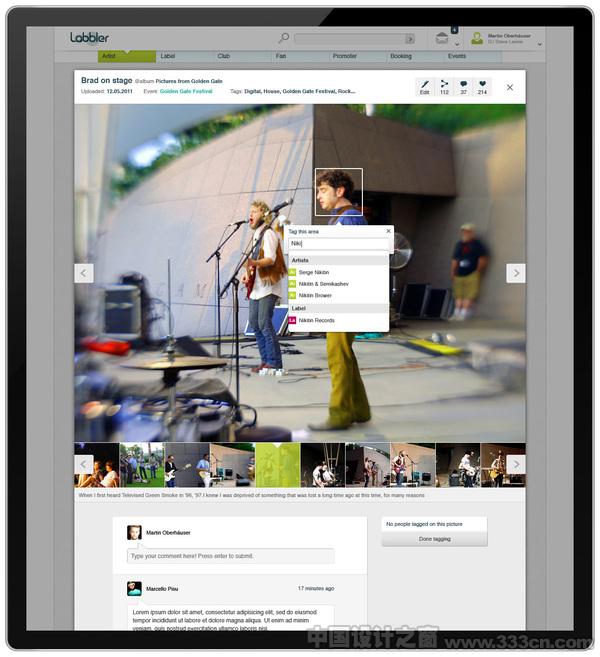
Task: Switch to the Artist tab
Action: pos(127,56)
